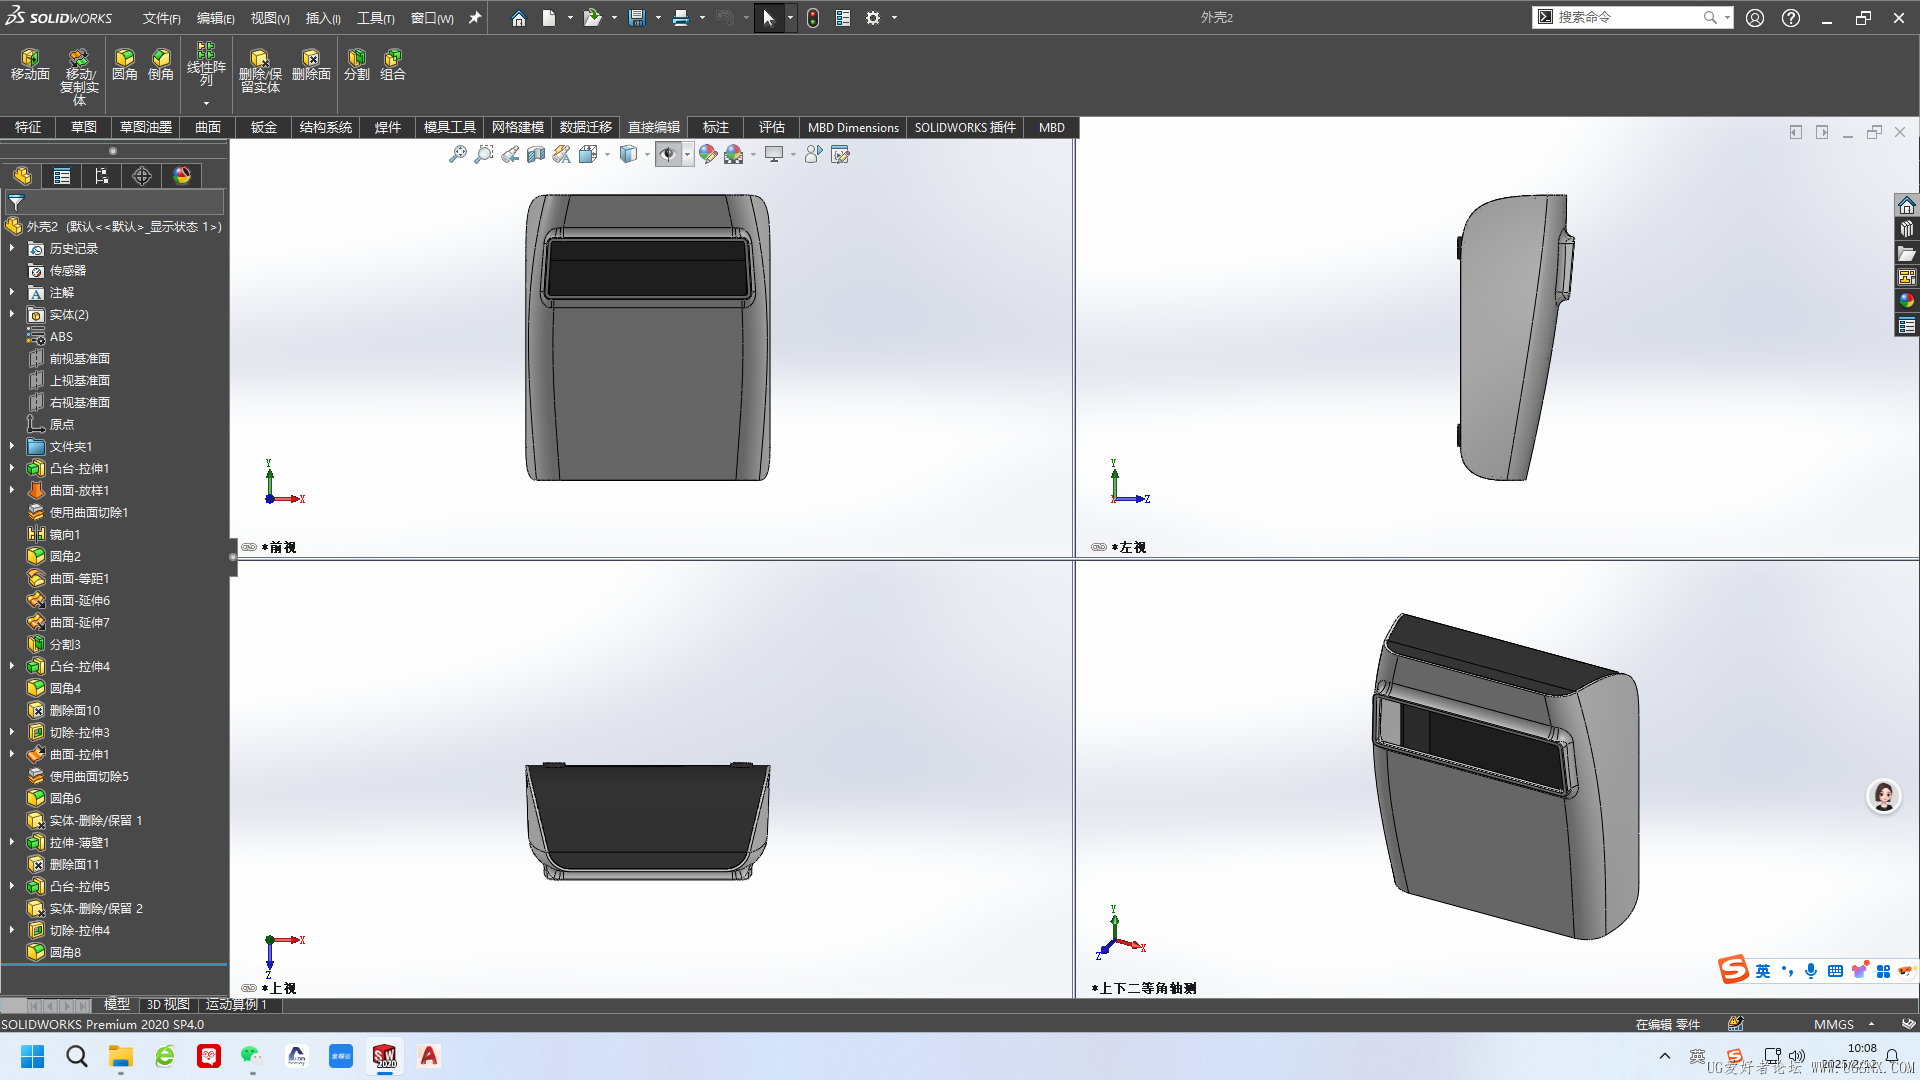This screenshot has height=1080, width=1920.
Task: Click the MMGS units button in status bar
Action: 1833,1024
